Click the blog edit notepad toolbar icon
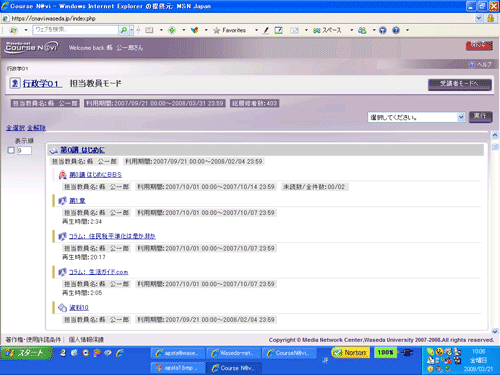The image size is (500, 375). tap(279, 30)
